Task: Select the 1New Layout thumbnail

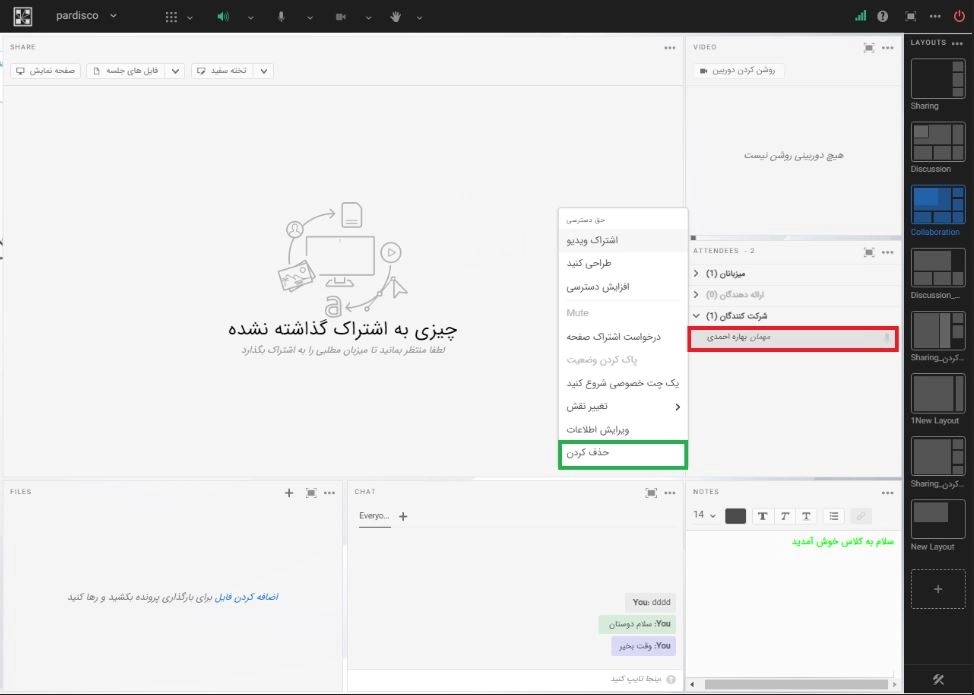Action: pyautogui.click(x=938, y=394)
